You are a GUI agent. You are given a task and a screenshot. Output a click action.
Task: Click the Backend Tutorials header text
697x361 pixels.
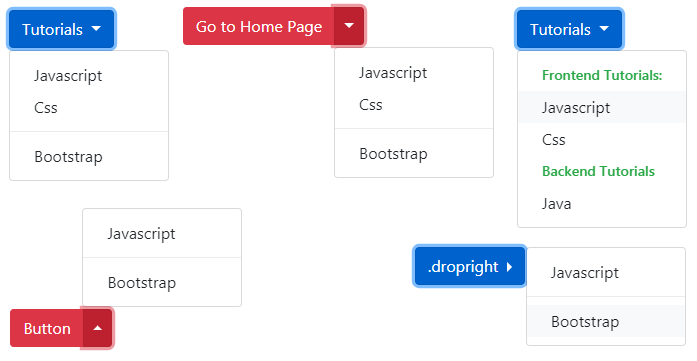click(x=598, y=171)
